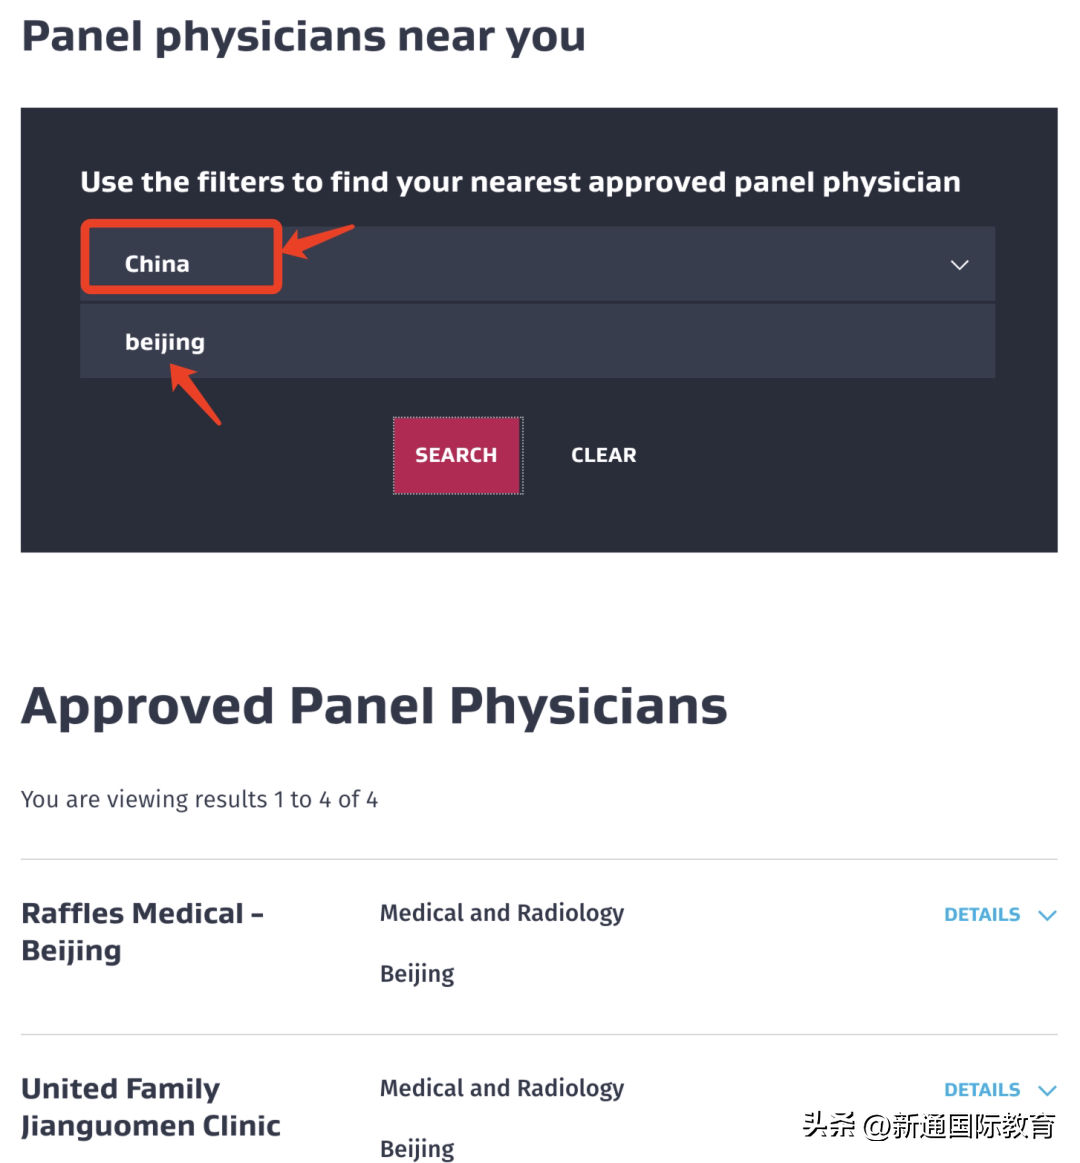The height and width of the screenshot is (1163, 1080).
Task: Click the "Beijing" location under Raffles Medical
Action: (417, 974)
